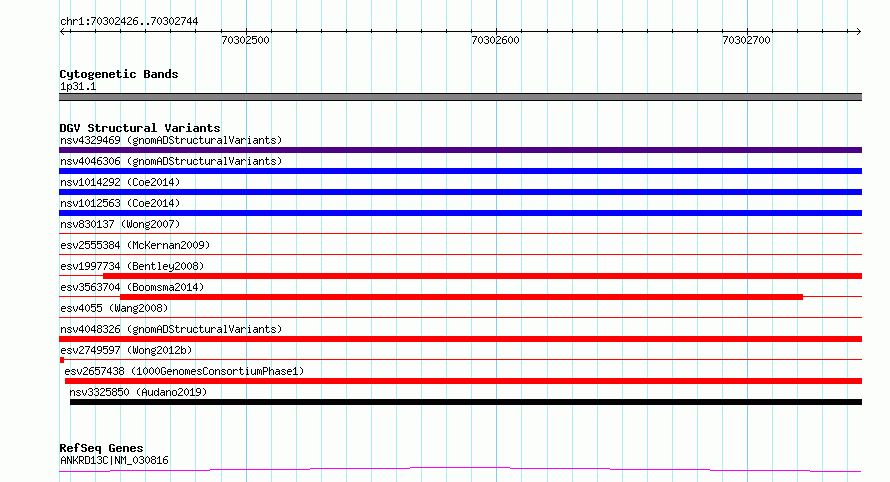Click the blue nsv1014292 variant bar
The image size is (890, 482).
(x=460, y=192)
